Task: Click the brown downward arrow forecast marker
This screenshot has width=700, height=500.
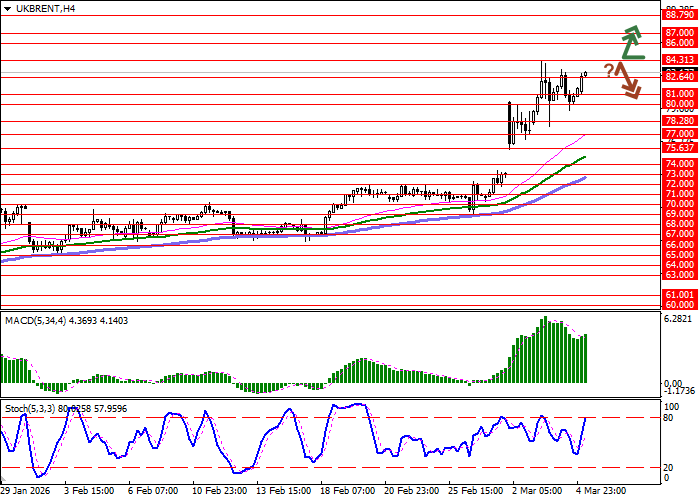Action: pyautogui.click(x=627, y=80)
